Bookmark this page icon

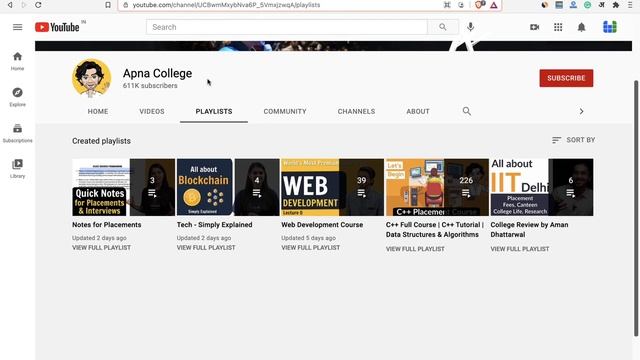click(108, 5)
